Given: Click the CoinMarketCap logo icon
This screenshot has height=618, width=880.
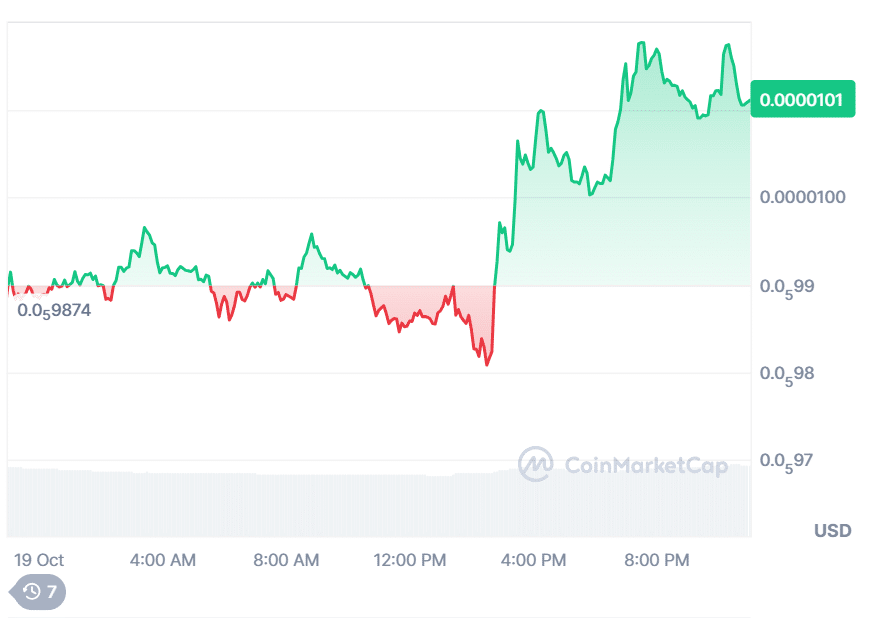Looking at the screenshot, I should point(536,464).
